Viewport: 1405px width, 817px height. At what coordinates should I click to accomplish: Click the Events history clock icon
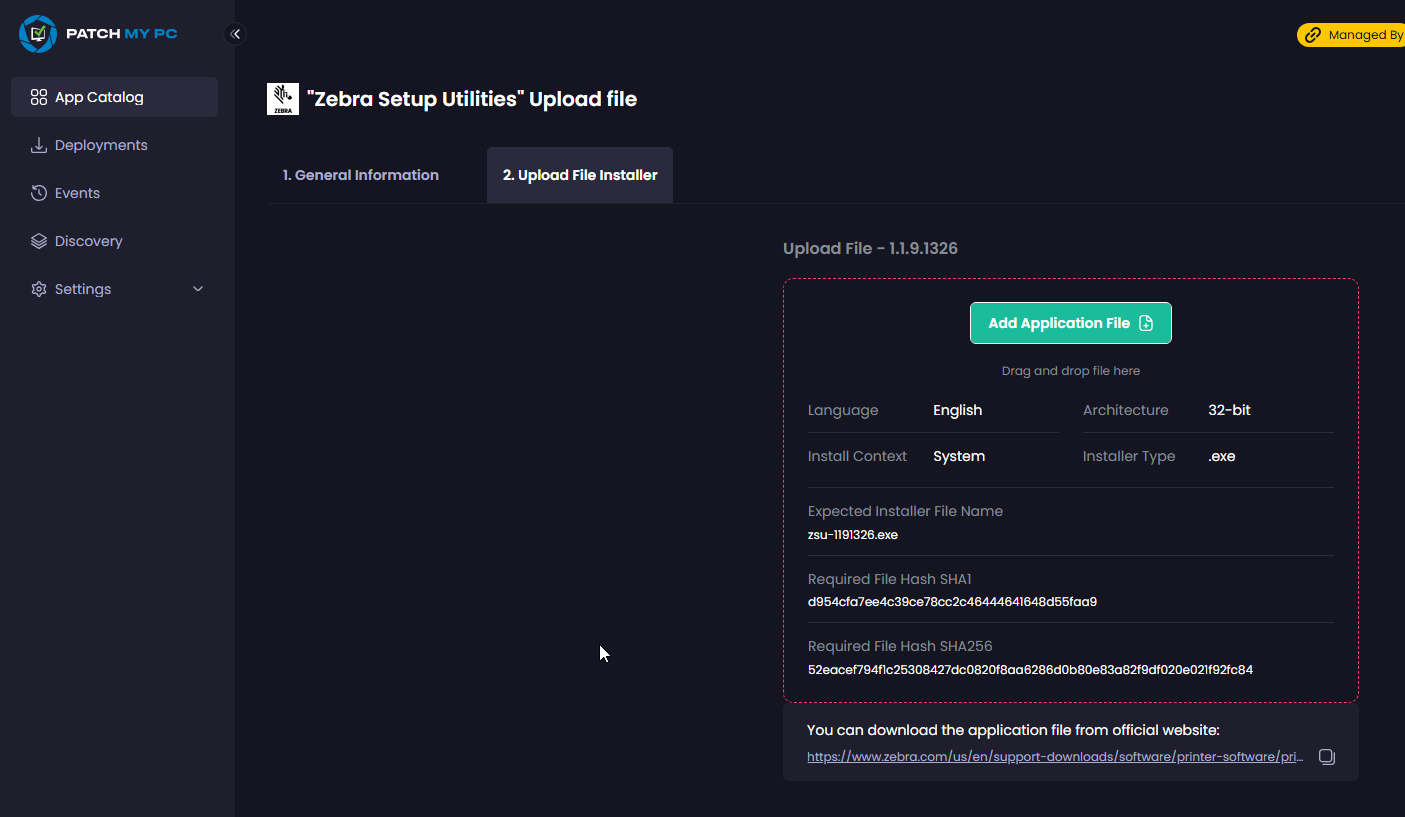39,193
